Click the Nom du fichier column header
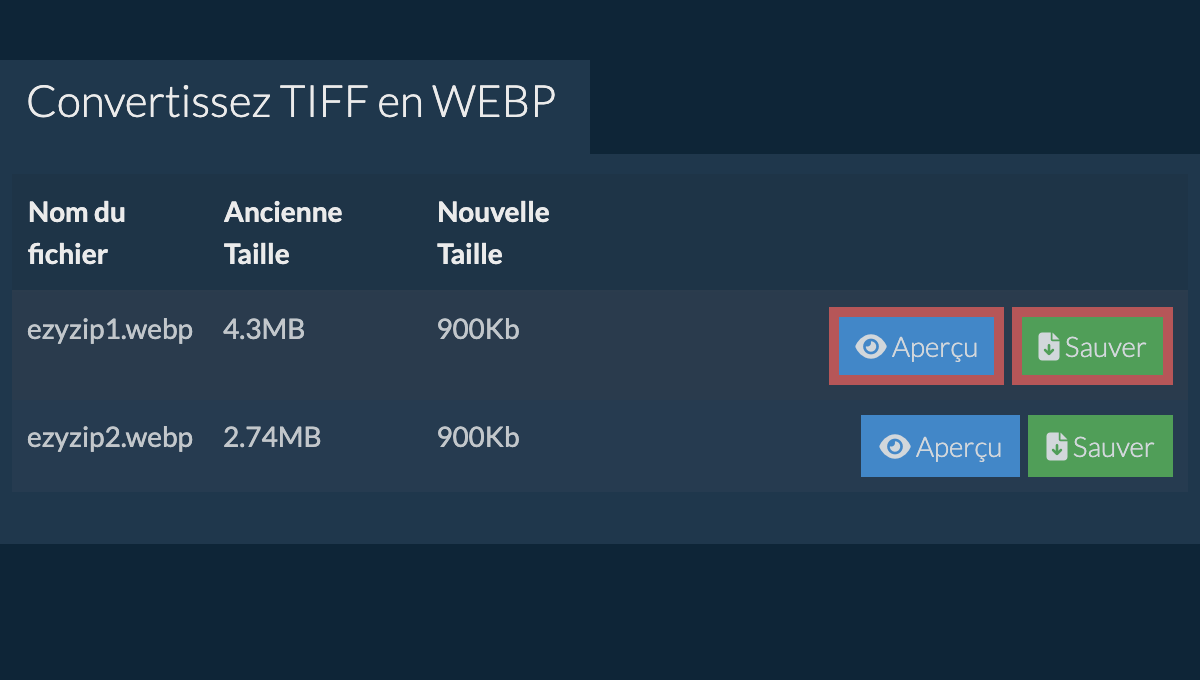The width and height of the screenshot is (1200, 680). 77,233
